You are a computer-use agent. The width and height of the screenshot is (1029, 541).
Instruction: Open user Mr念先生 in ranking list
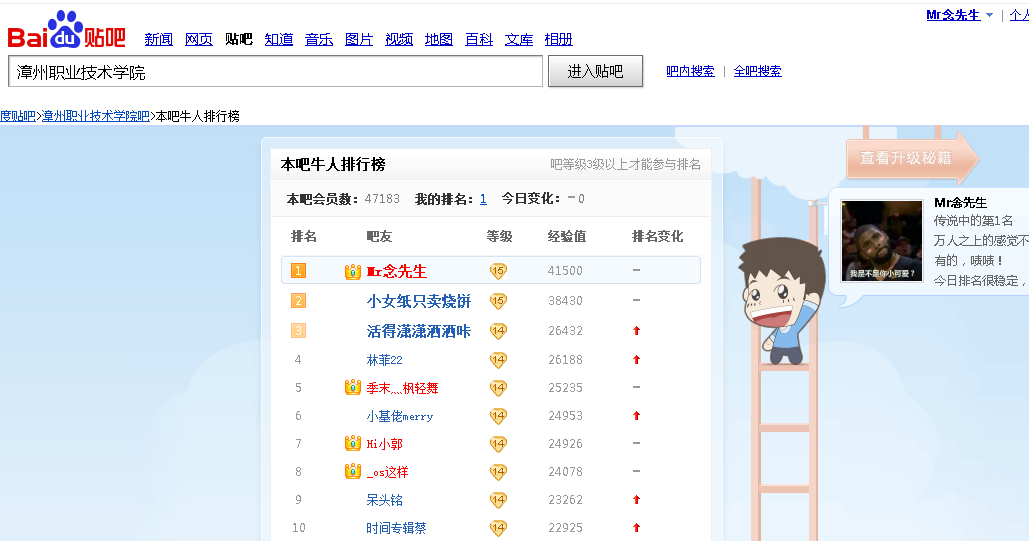(396, 271)
